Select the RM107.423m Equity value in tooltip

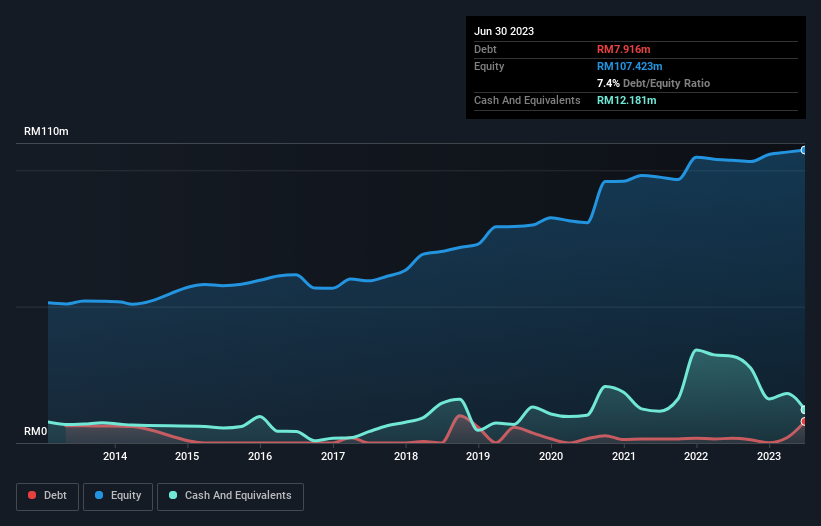630,66
